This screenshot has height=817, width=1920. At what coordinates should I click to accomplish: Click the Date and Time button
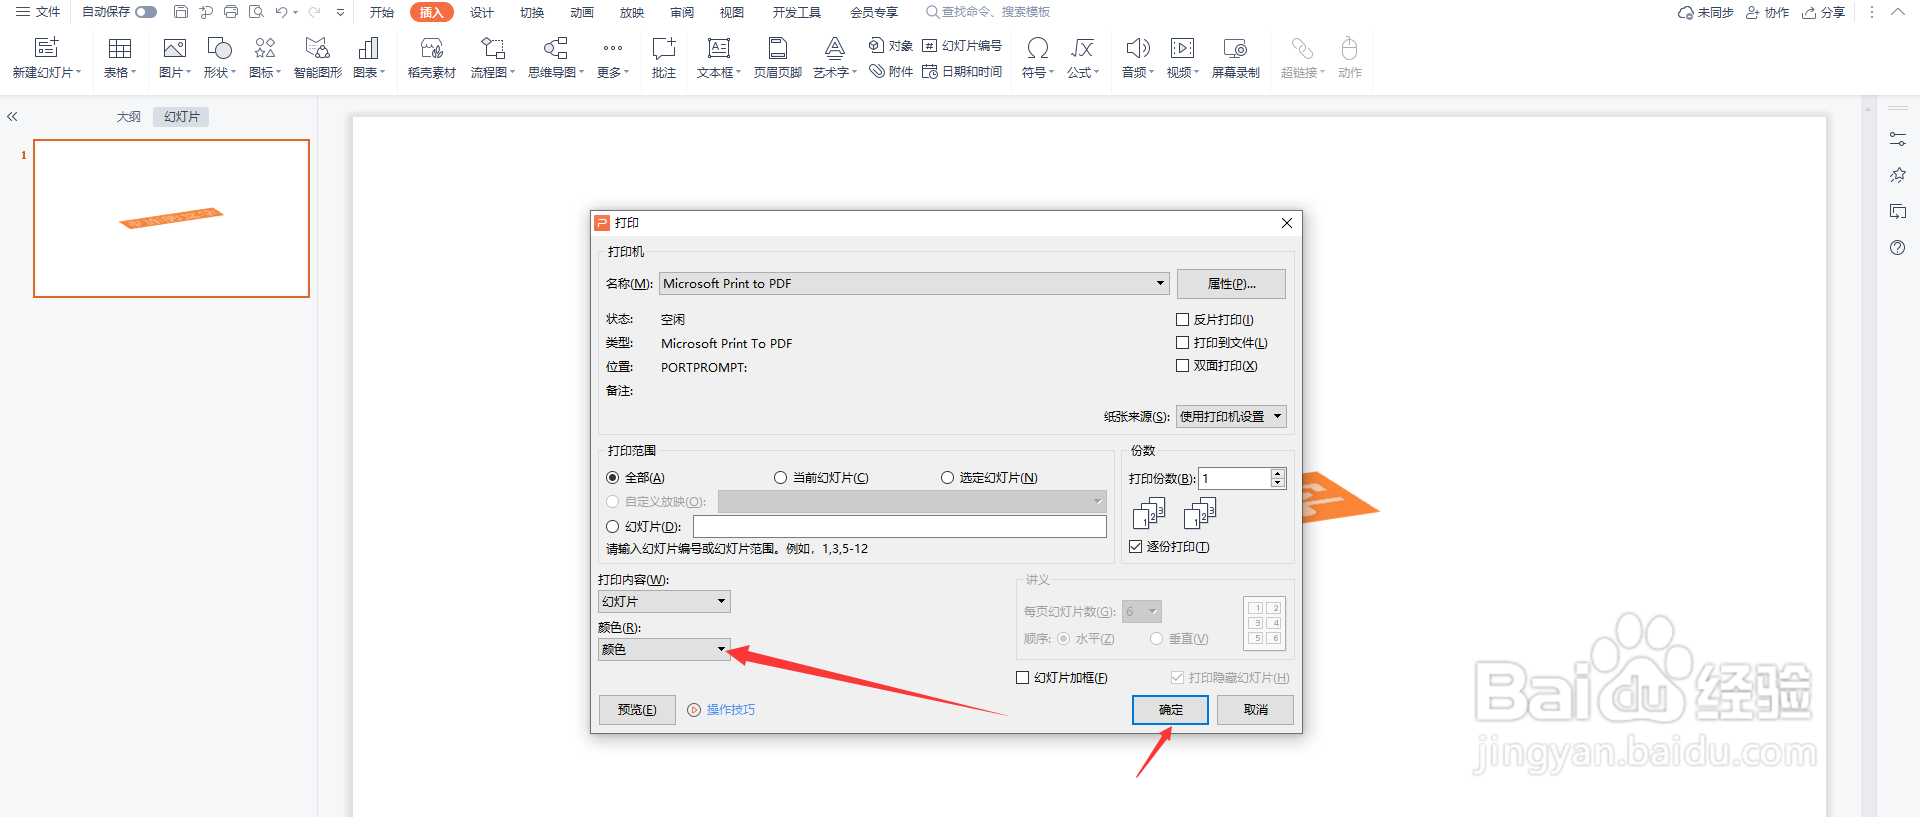tap(962, 72)
